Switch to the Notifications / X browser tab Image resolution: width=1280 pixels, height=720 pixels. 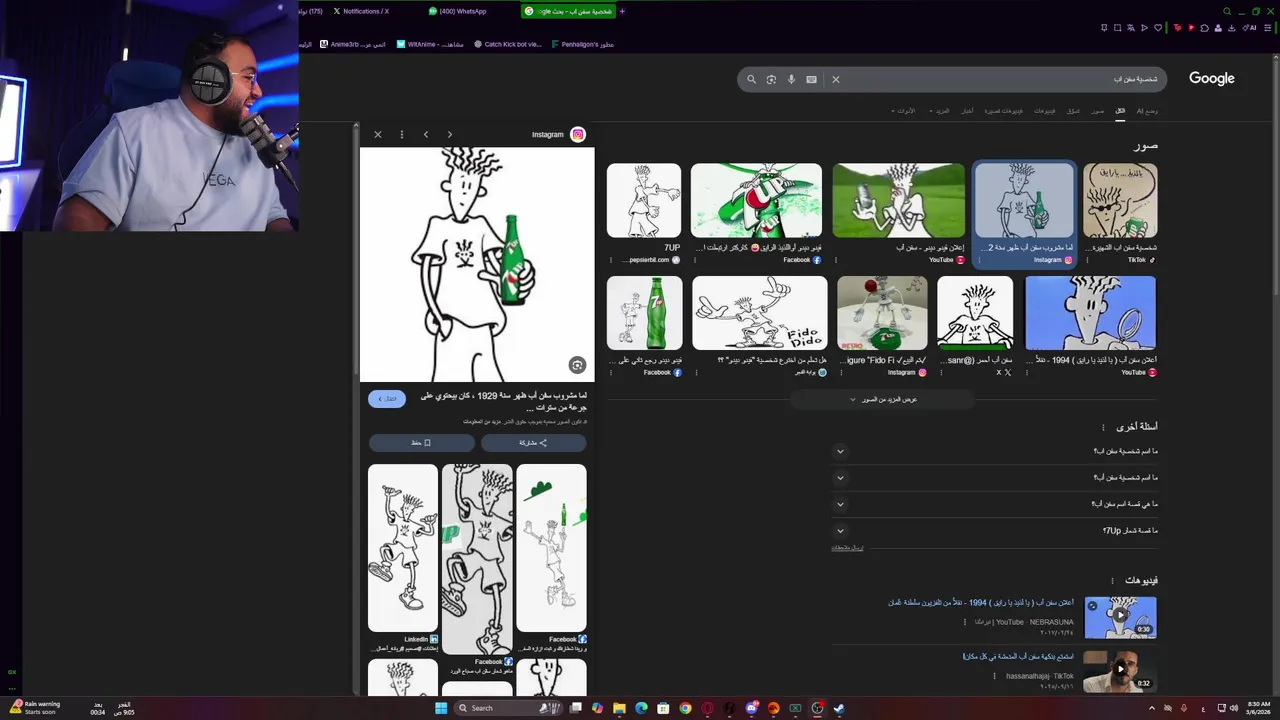pos(361,11)
